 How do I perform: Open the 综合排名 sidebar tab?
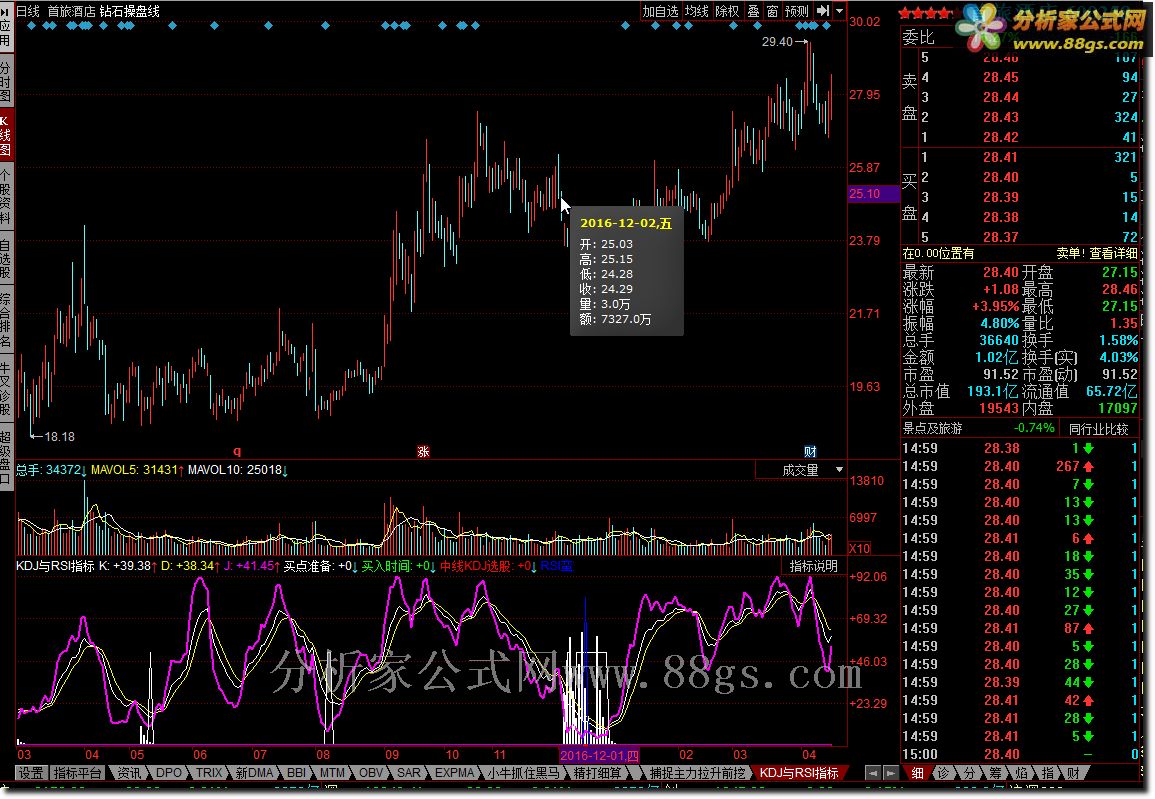click(6, 320)
